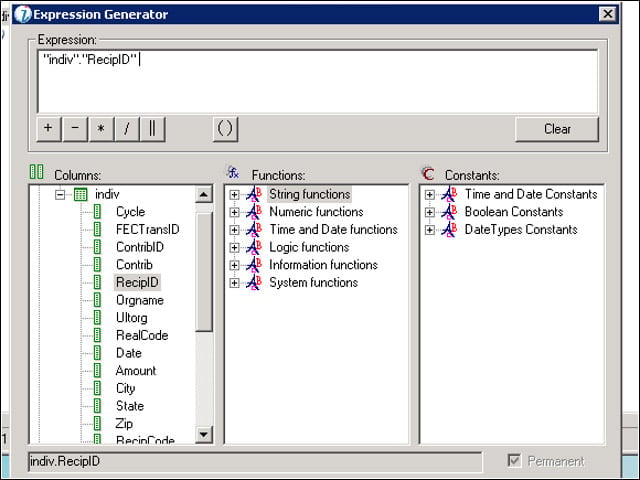
Task: Expand the DateTypes Constants node
Action: pos(429,230)
